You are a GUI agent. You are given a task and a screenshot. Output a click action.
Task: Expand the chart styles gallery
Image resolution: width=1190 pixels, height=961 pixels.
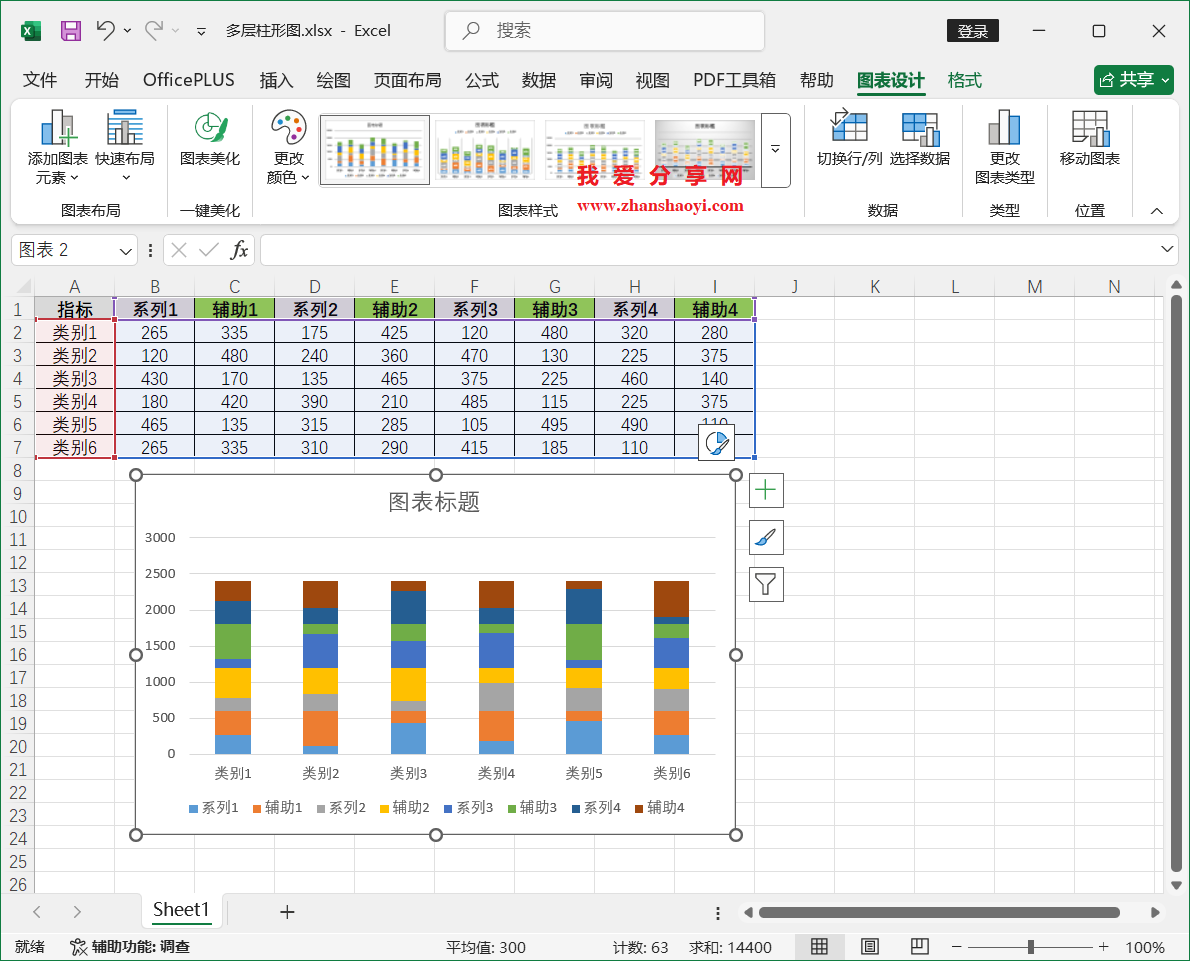point(776,150)
